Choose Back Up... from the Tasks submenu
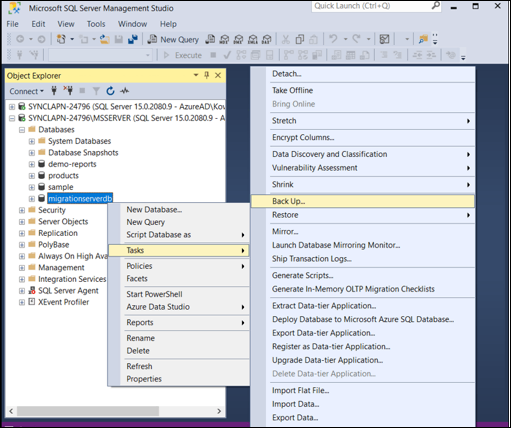511x428 pixels. point(363,201)
